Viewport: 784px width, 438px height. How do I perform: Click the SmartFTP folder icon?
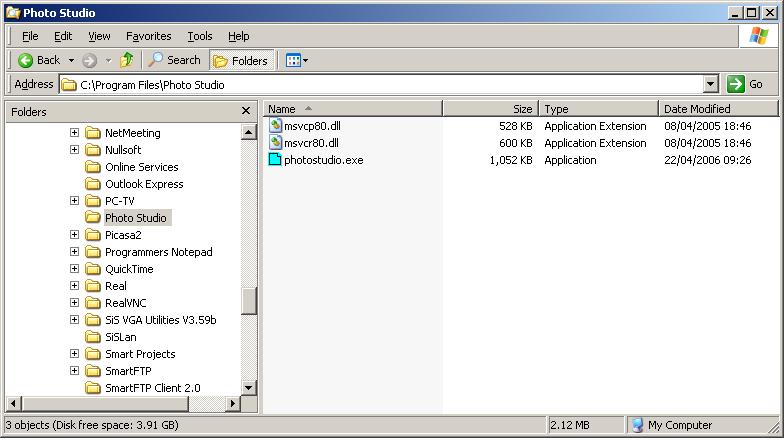tap(93, 370)
